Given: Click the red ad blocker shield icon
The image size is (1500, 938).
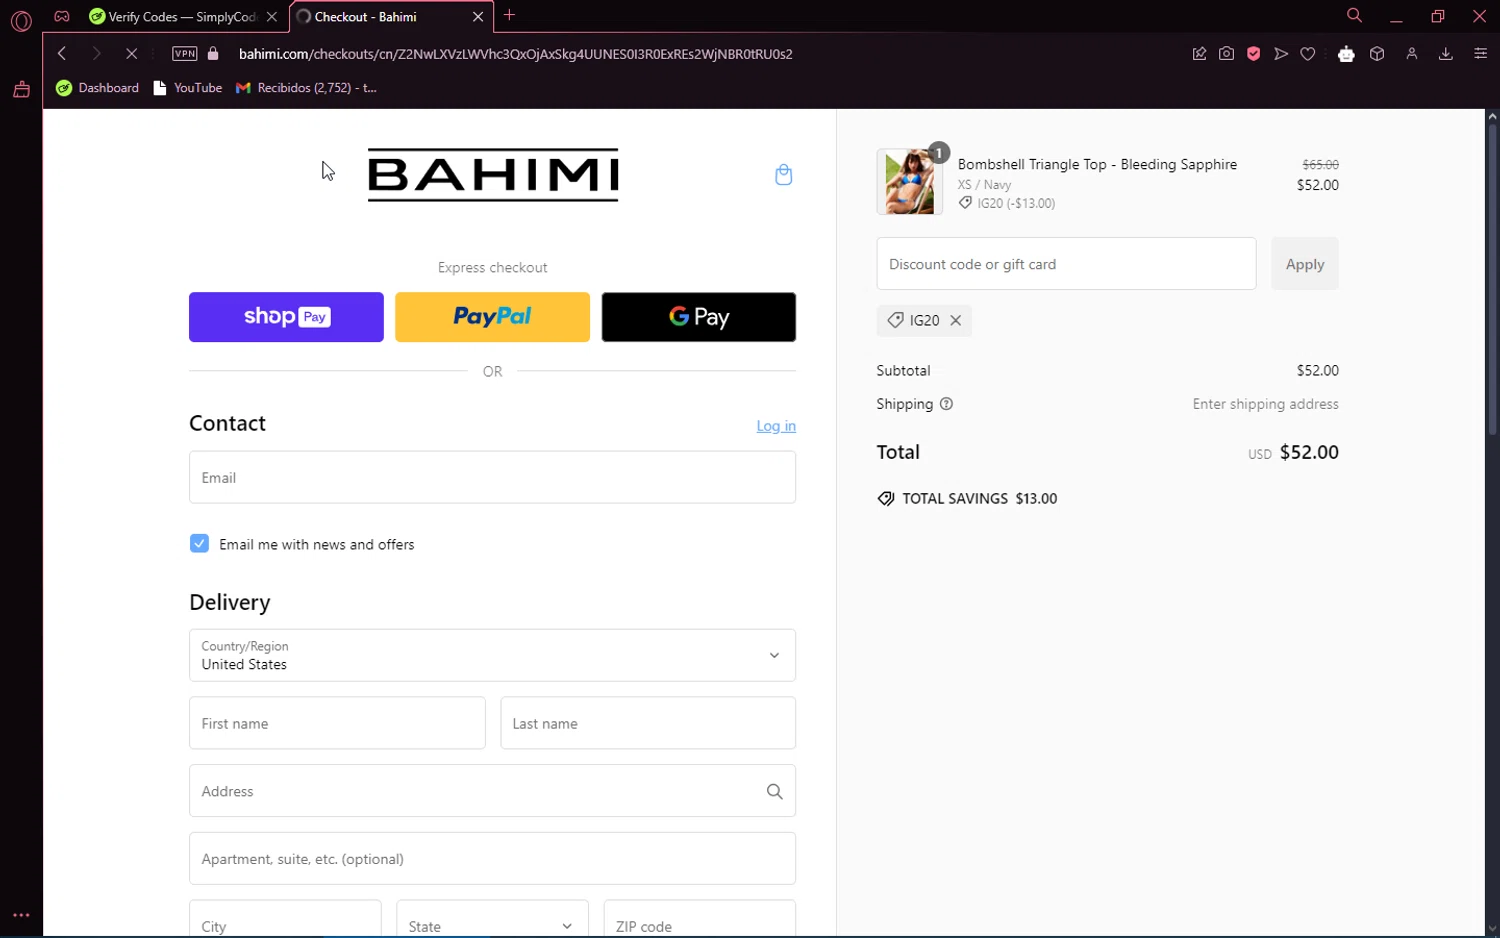Looking at the screenshot, I should [1253, 54].
